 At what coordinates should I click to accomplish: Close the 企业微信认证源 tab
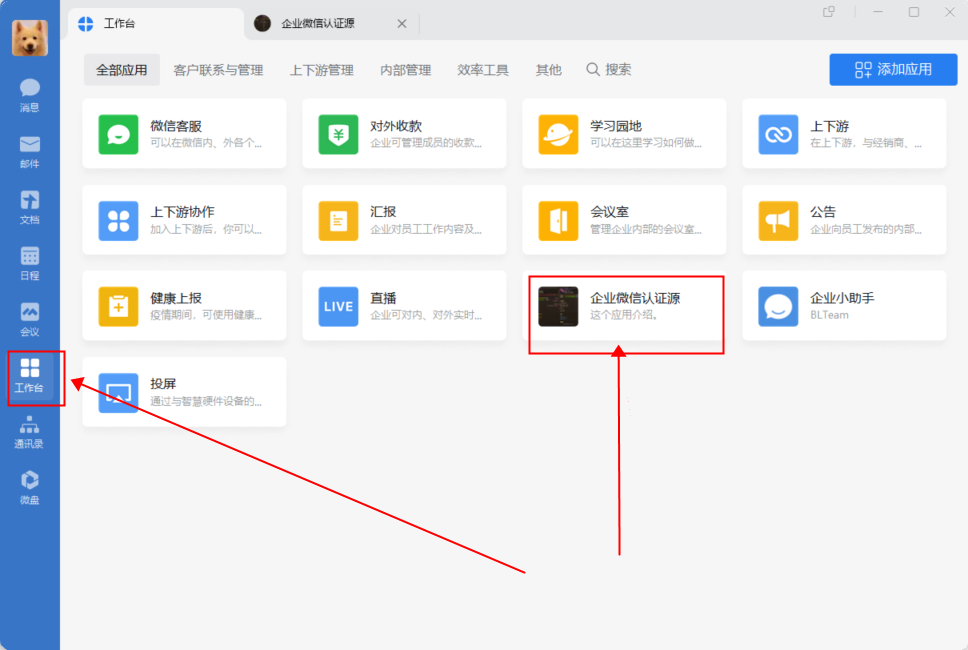pyautogui.click(x=402, y=23)
